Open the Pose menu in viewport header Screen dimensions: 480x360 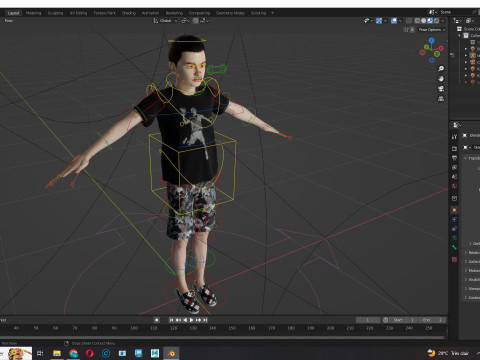pos(9,21)
